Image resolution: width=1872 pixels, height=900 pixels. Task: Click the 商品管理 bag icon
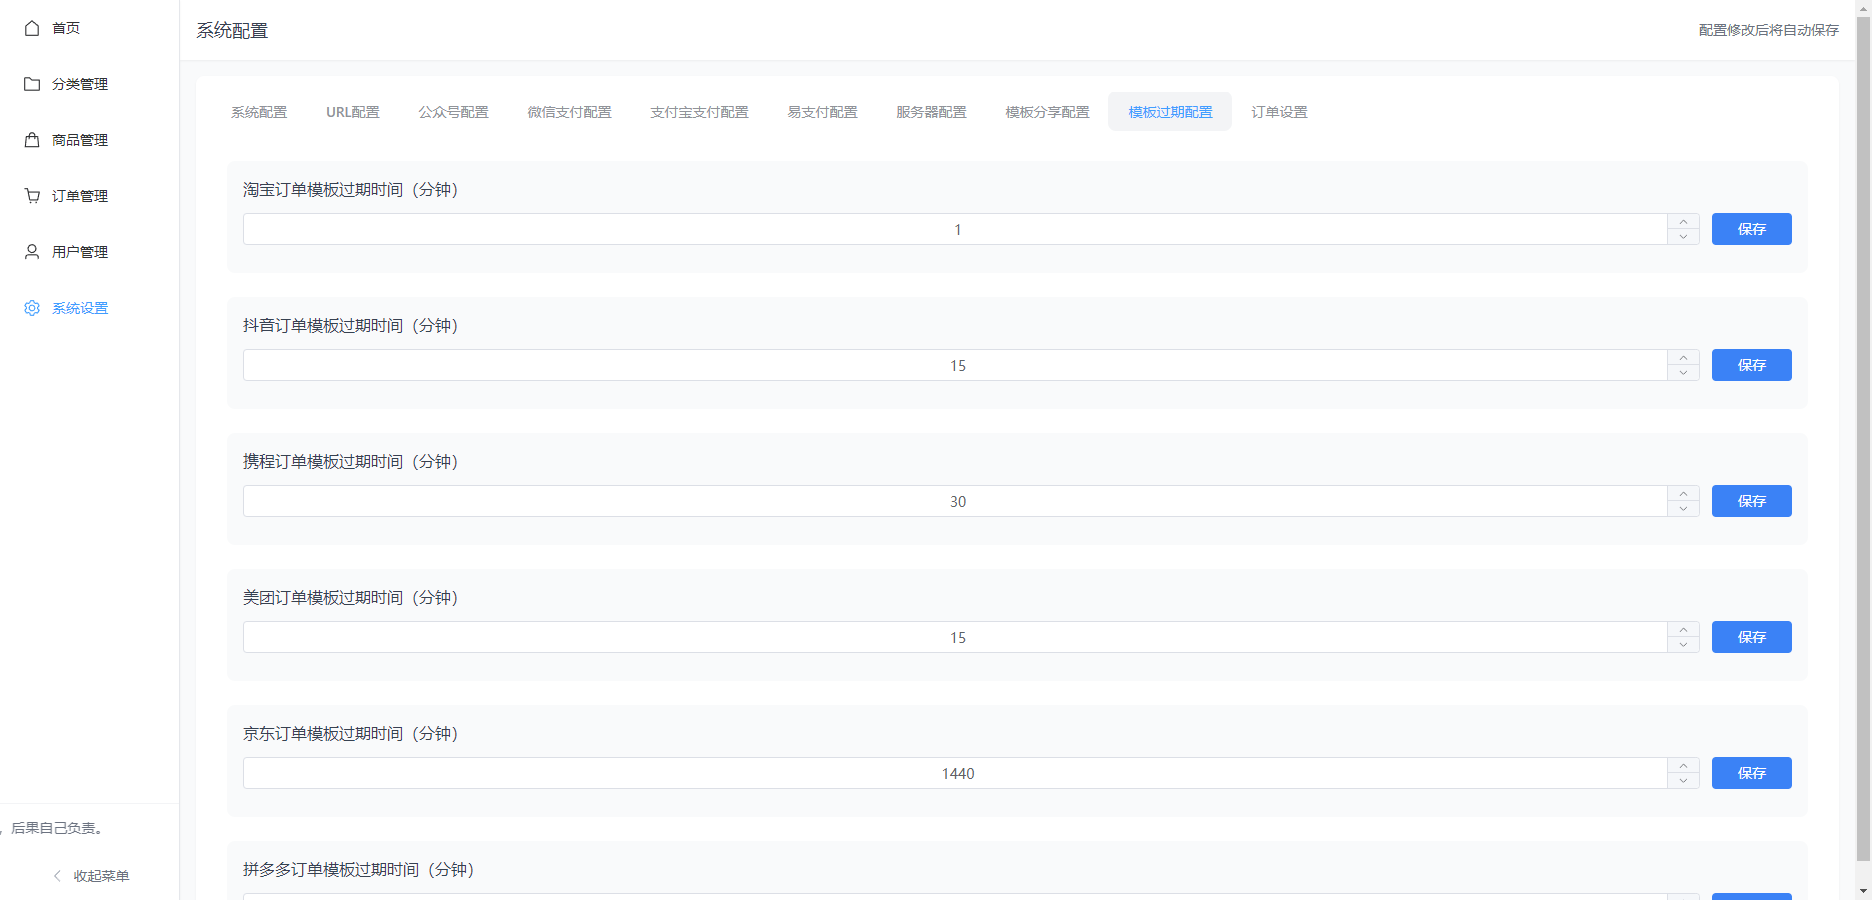pyautogui.click(x=31, y=140)
